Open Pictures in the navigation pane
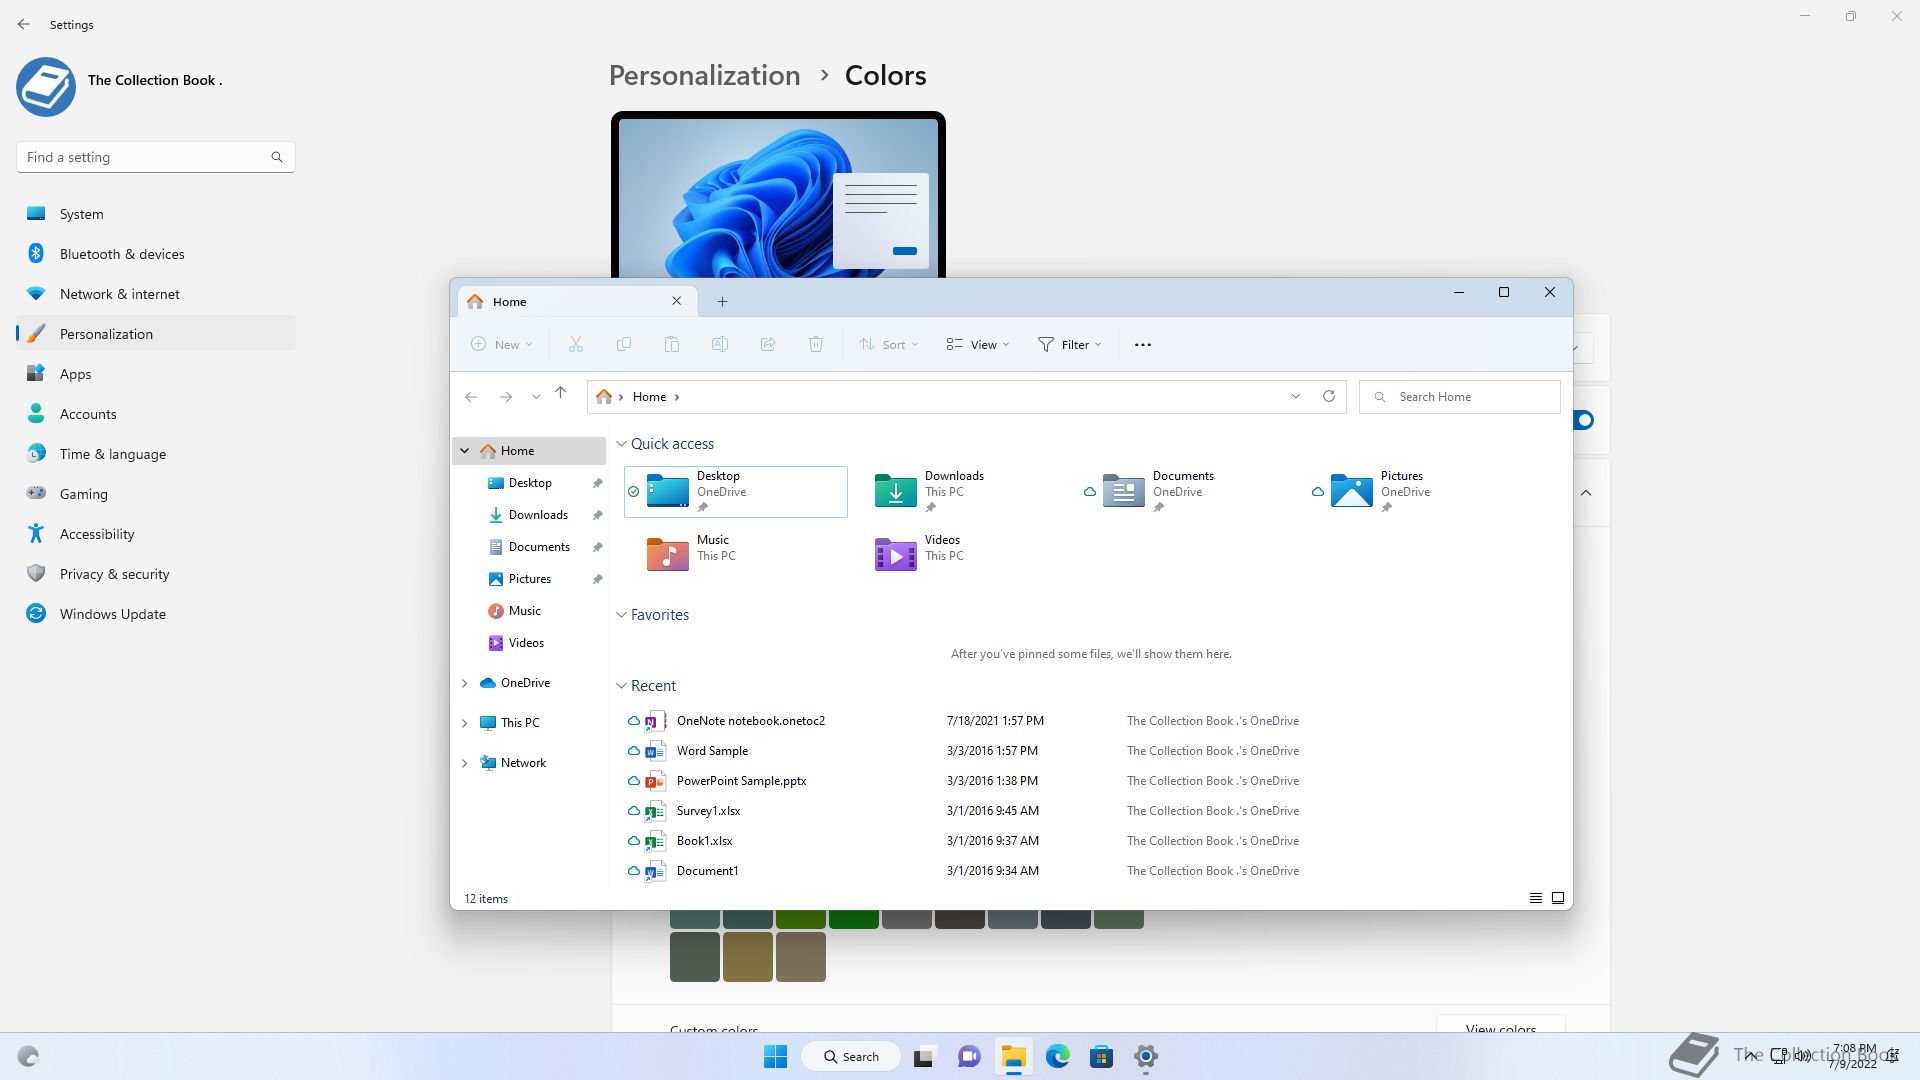This screenshot has width=1920, height=1080. (529, 579)
